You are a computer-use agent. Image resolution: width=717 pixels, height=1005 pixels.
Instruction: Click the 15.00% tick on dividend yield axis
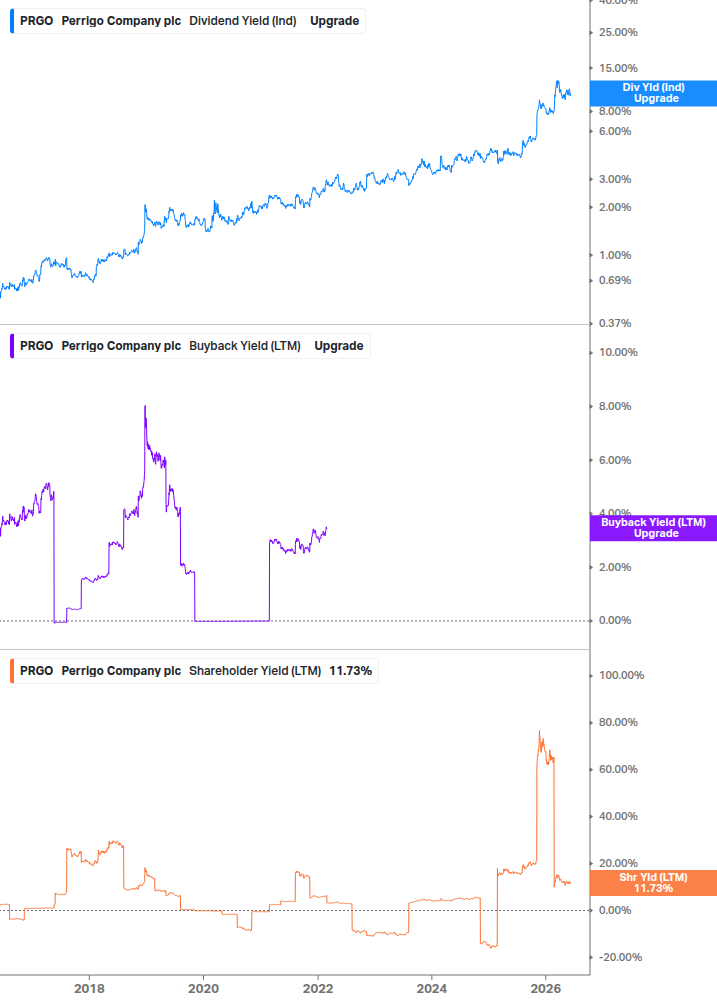(x=618, y=69)
